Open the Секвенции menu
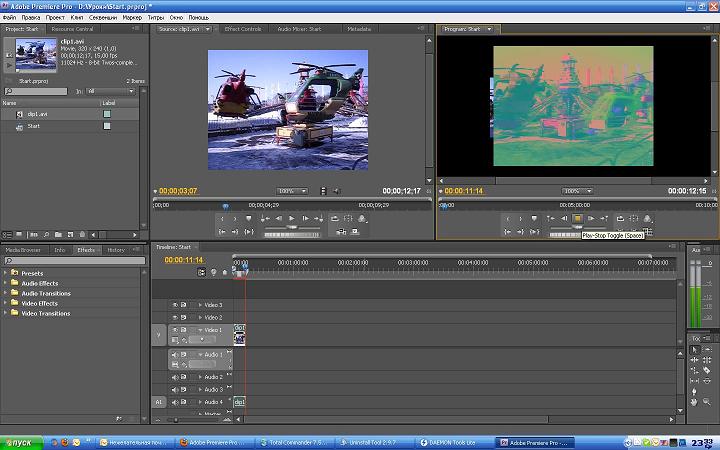 pyautogui.click(x=104, y=17)
